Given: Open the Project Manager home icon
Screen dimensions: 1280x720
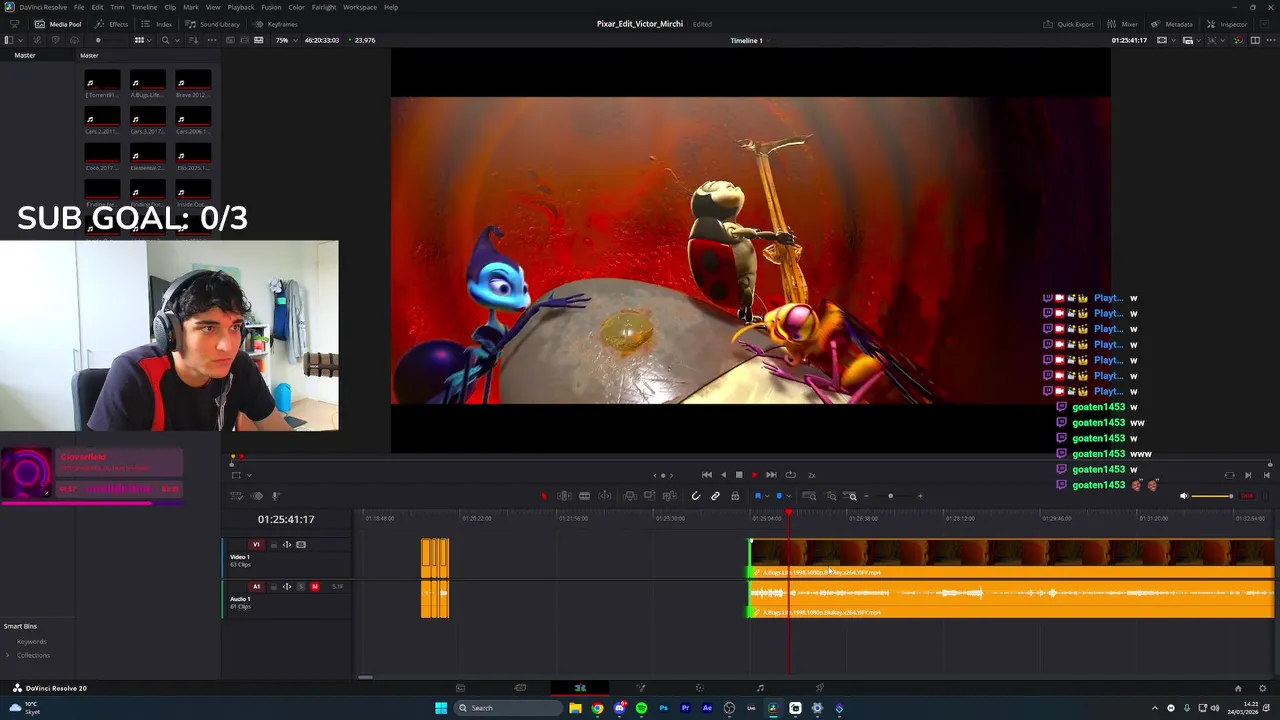Looking at the screenshot, I should 1237,688.
